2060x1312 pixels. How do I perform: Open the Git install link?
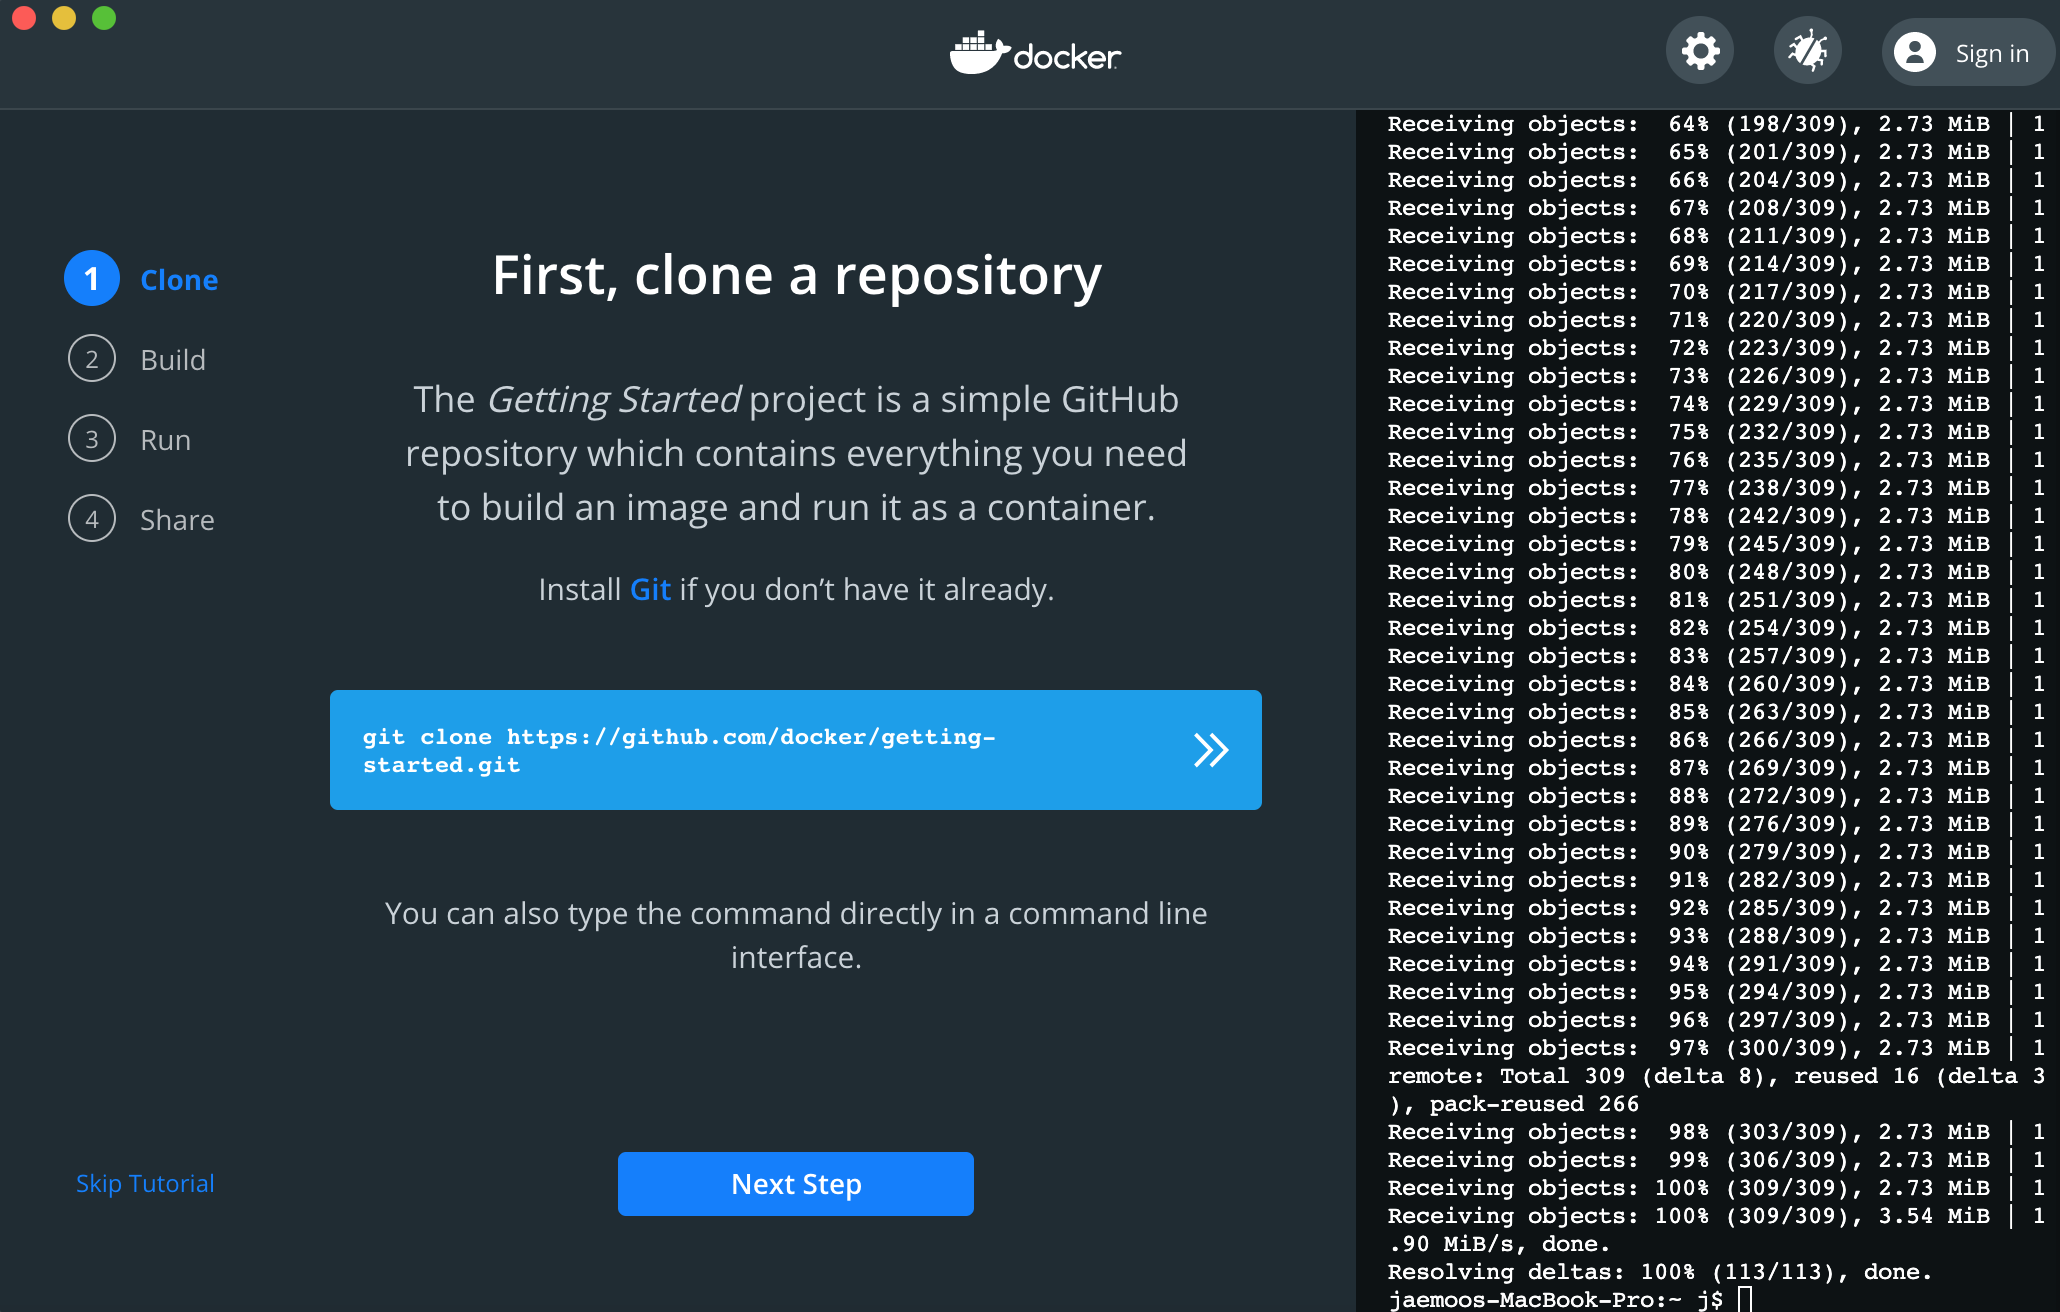(x=650, y=589)
